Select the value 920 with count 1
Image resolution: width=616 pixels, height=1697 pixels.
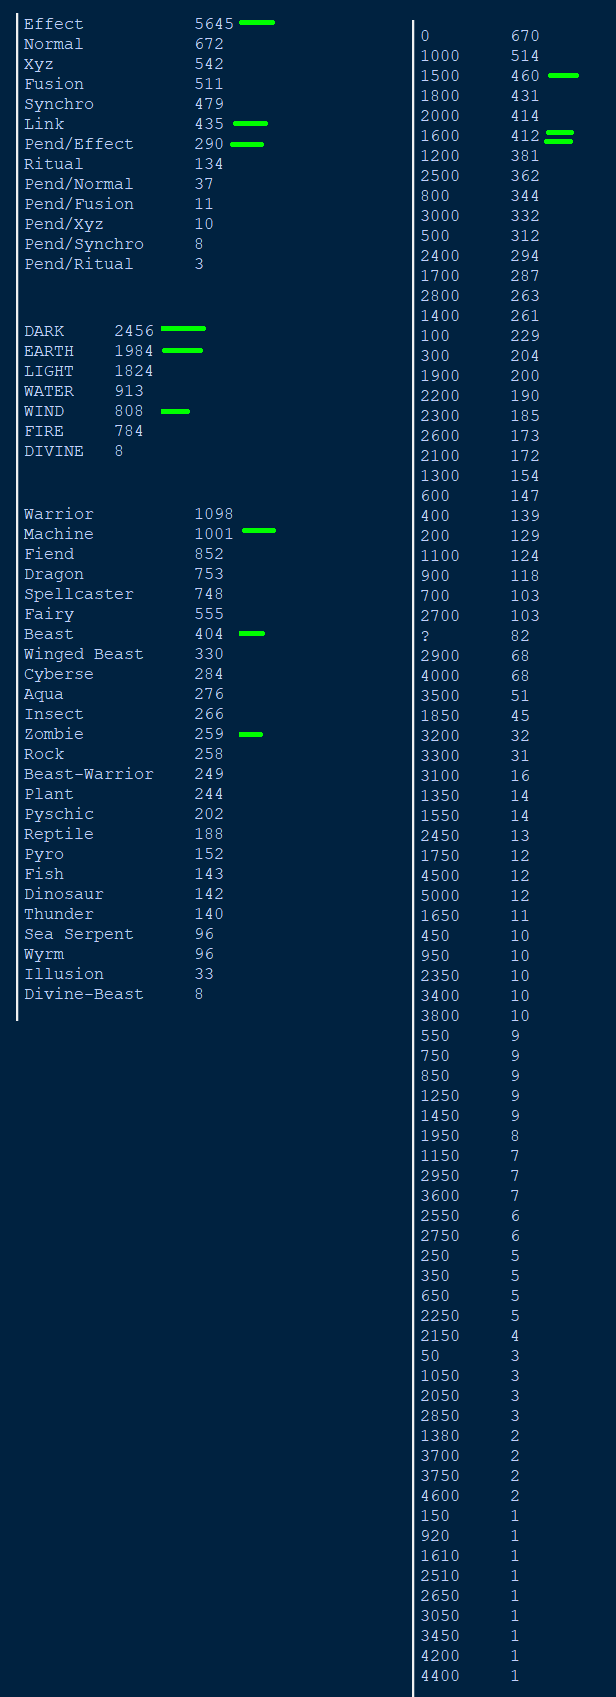435,1536
